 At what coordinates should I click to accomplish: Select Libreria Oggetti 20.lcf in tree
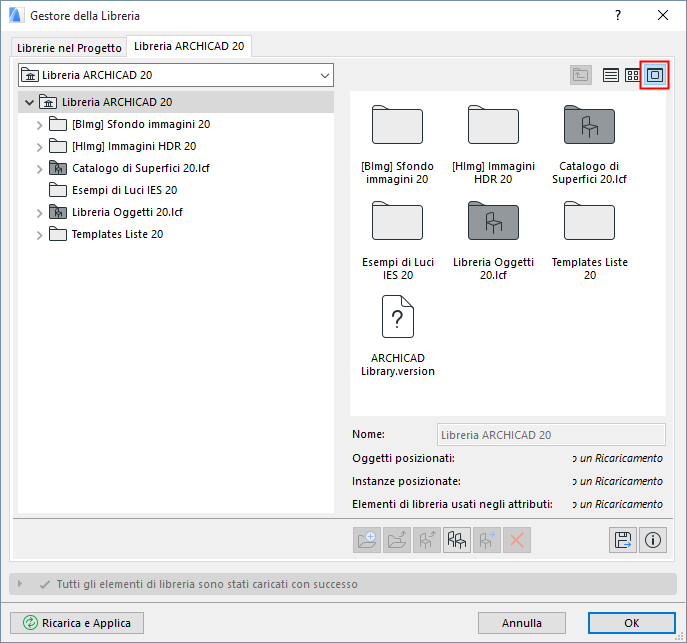pos(127,212)
